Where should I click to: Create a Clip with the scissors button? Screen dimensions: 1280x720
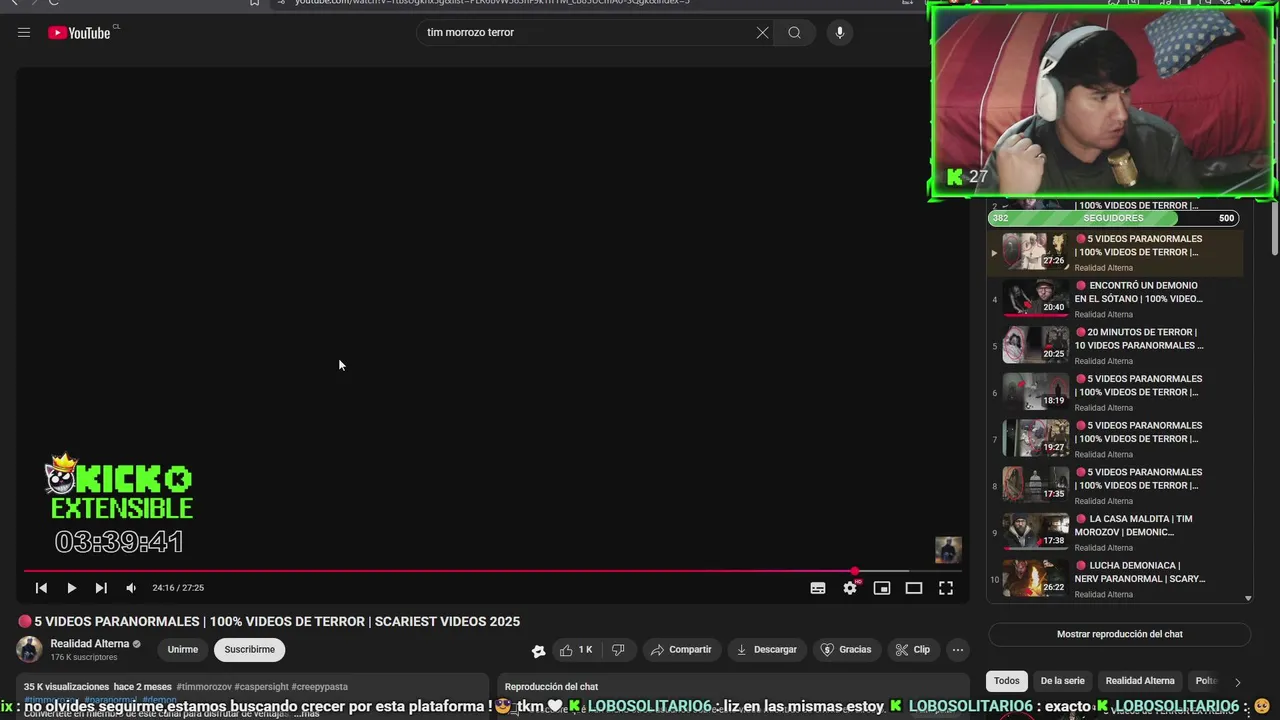pos(912,649)
